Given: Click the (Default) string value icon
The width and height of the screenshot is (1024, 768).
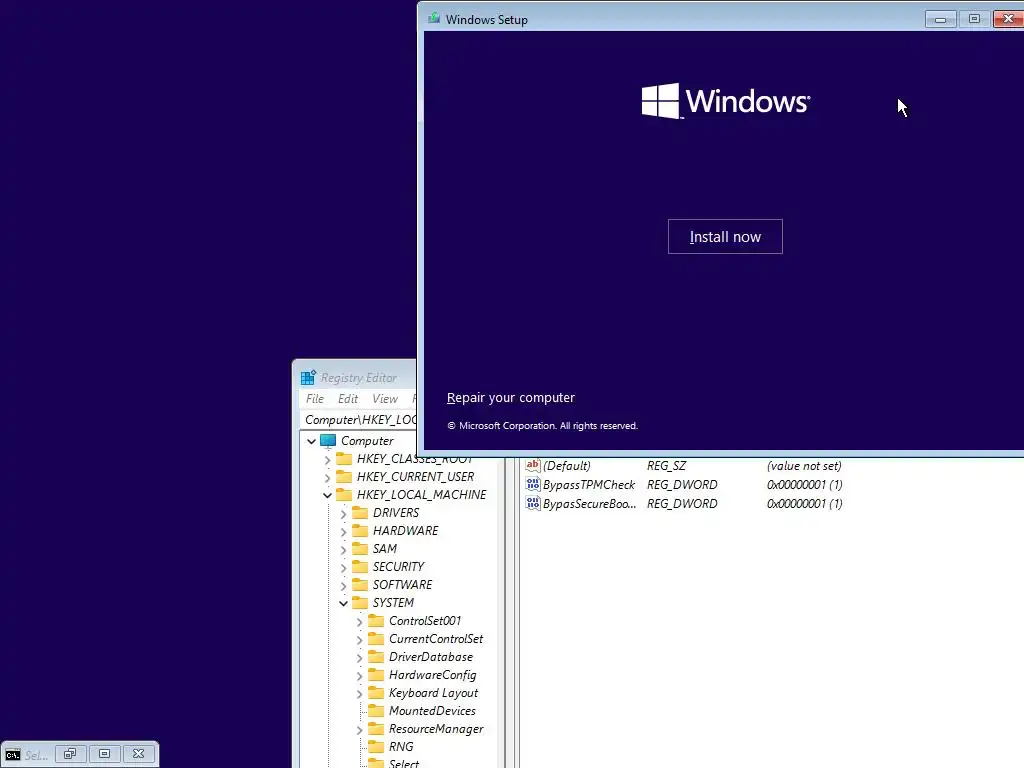Looking at the screenshot, I should (x=533, y=466).
